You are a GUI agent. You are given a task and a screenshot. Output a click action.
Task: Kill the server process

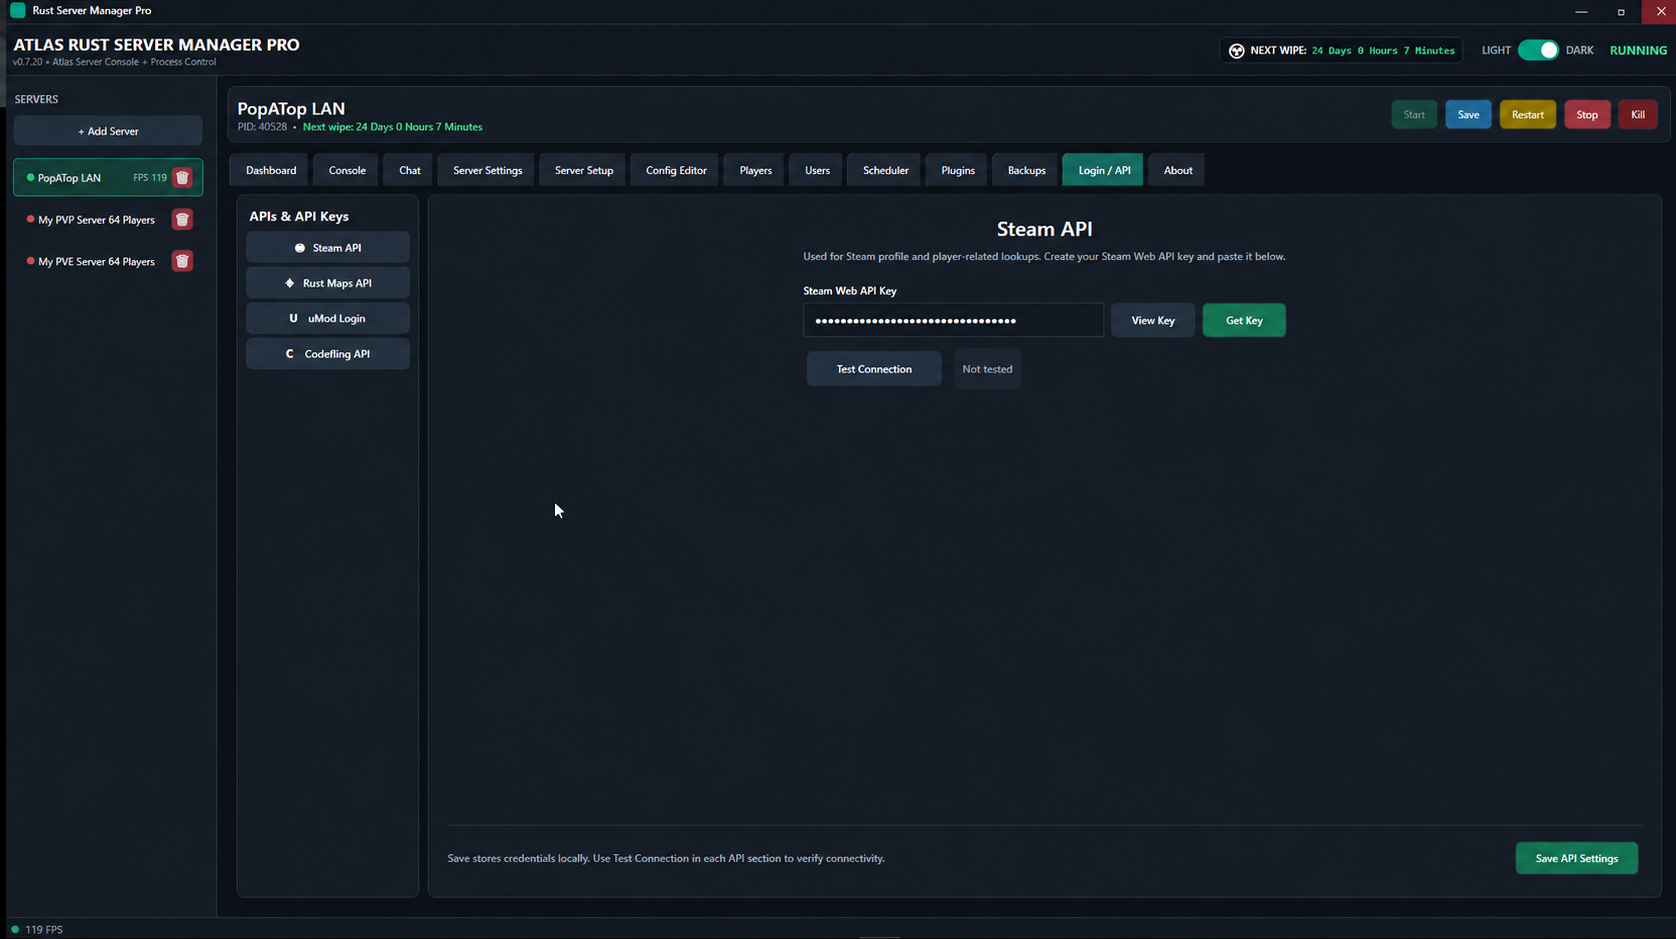pyautogui.click(x=1638, y=115)
